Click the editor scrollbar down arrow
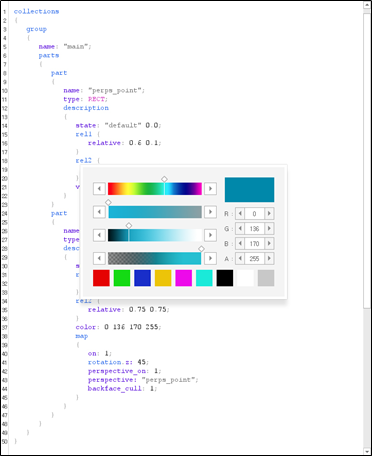The image size is (372, 456). coord(367,451)
